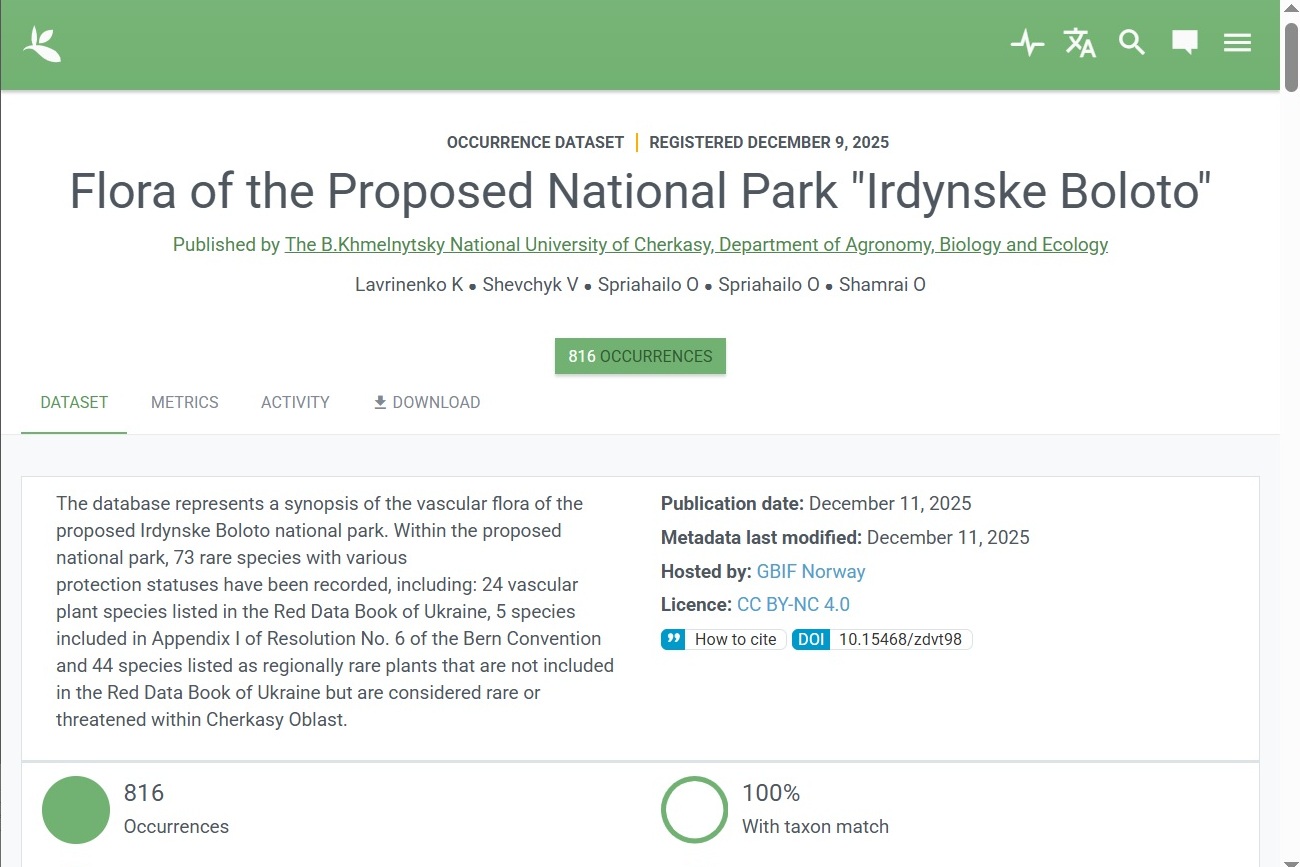Switch to the Activity tab
The height and width of the screenshot is (867, 1300).
coord(295,402)
